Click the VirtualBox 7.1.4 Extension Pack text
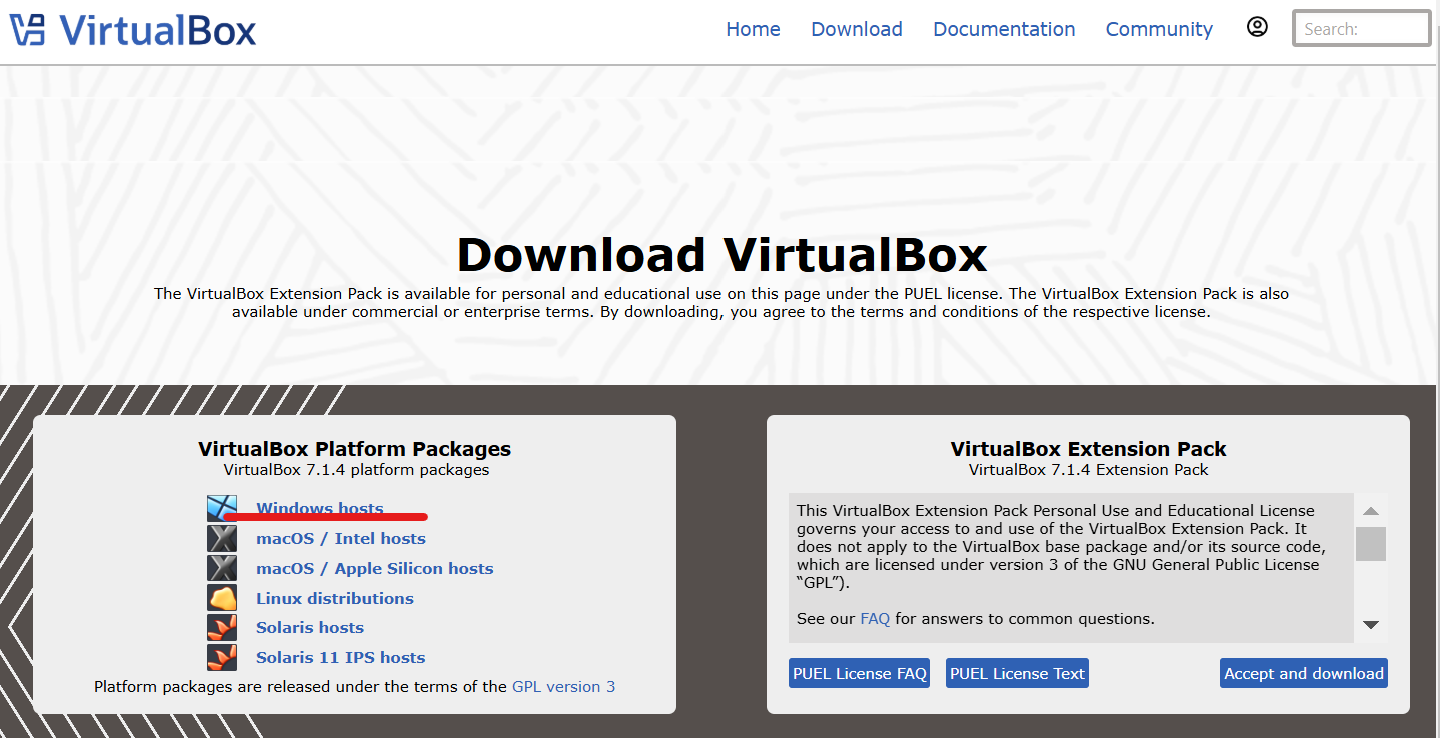Screen dimensions: 1440x738 [x=1089, y=470]
